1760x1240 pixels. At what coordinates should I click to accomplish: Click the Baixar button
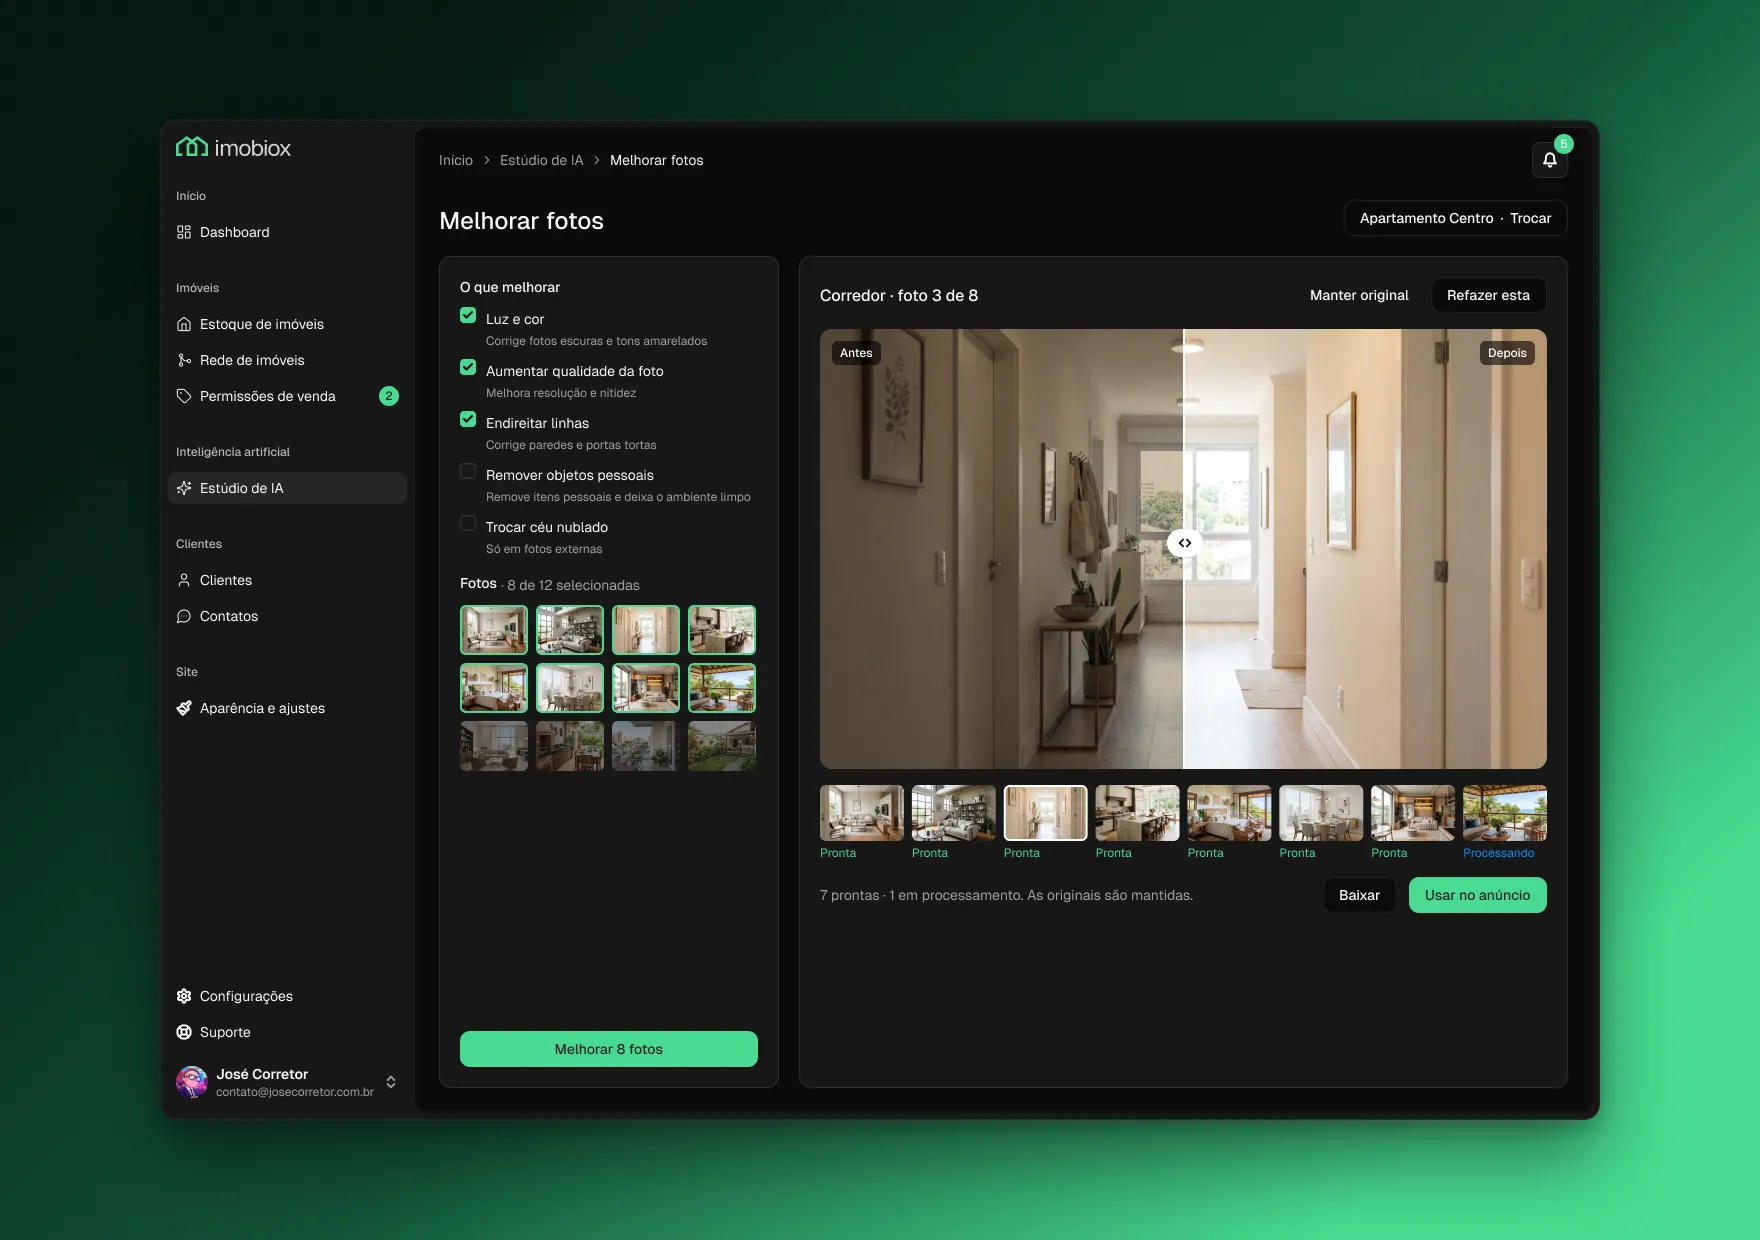[1359, 895]
